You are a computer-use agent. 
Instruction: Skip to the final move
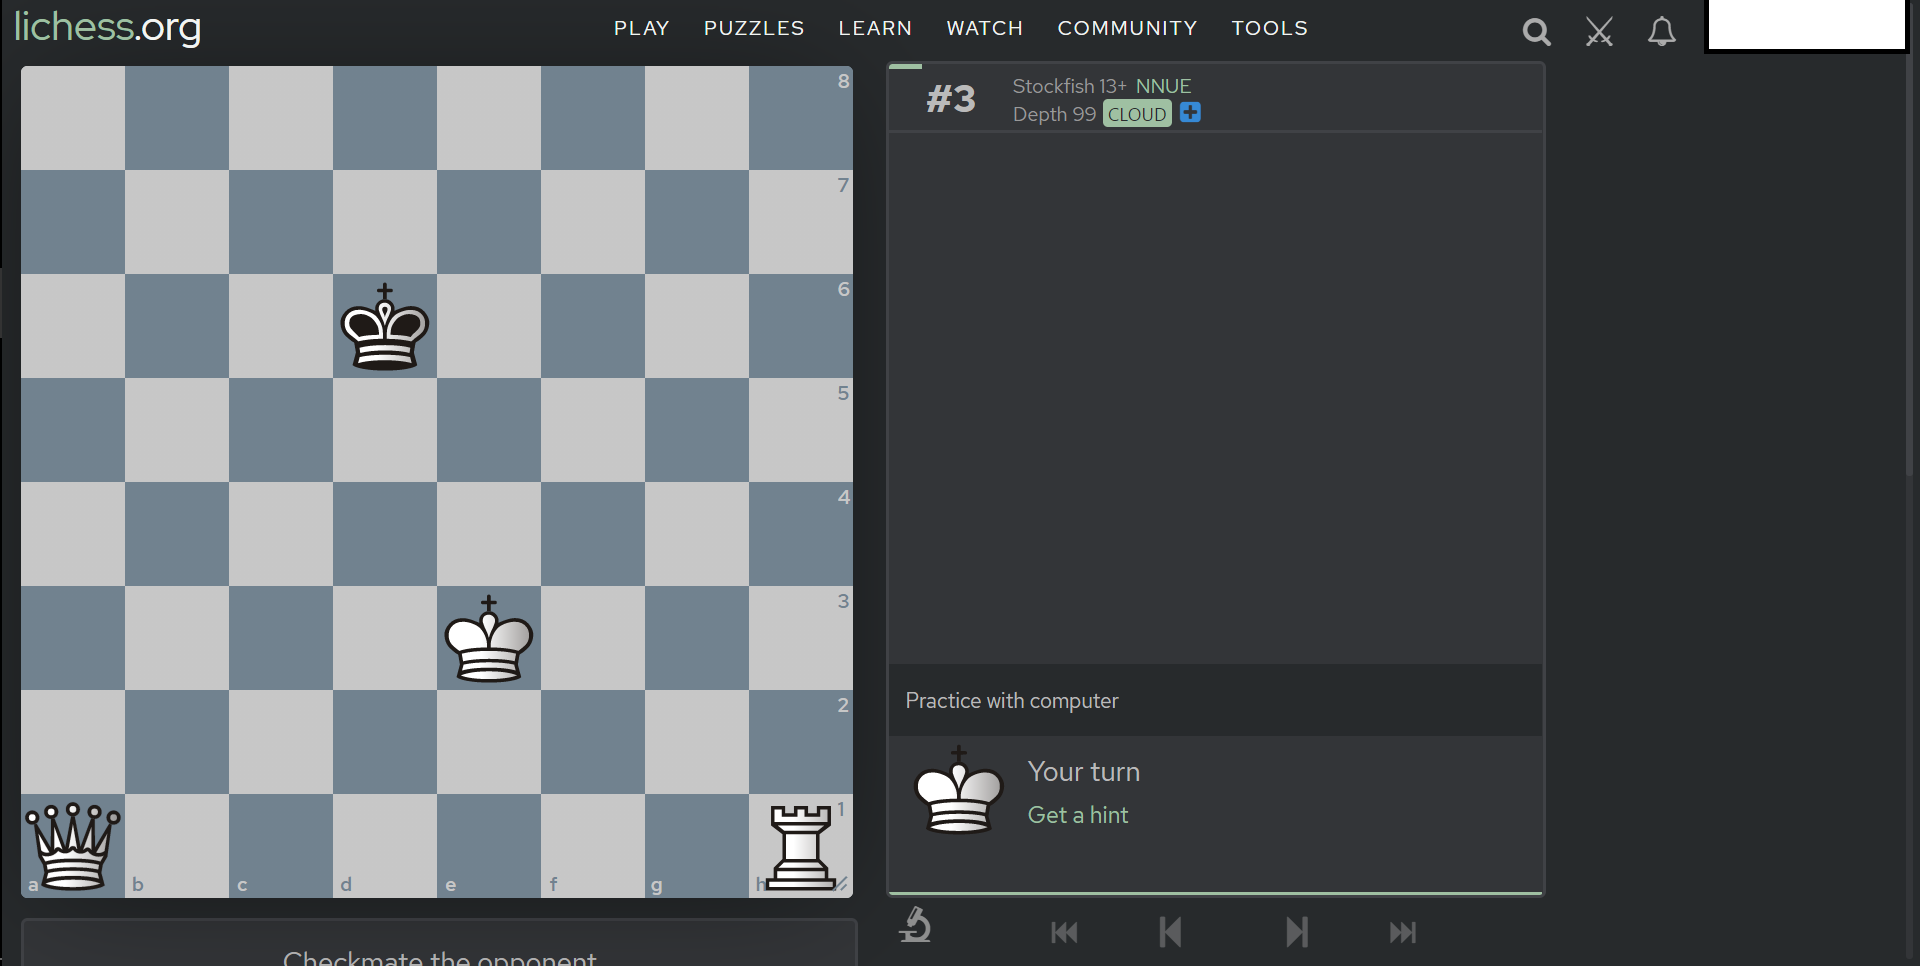click(1402, 932)
